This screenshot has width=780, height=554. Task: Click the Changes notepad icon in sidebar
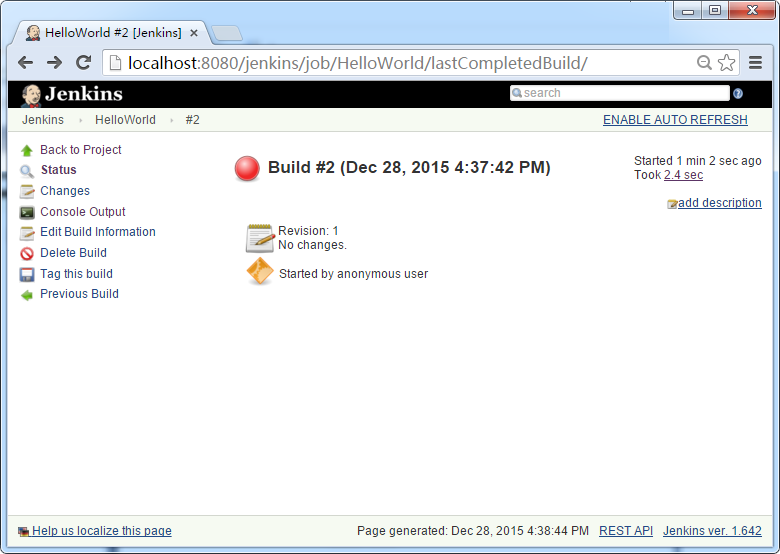pyautogui.click(x=27, y=191)
